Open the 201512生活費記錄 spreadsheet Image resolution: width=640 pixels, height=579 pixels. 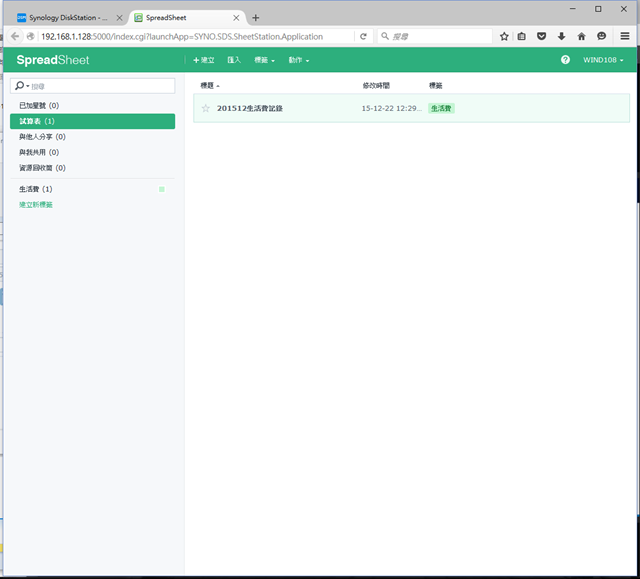click(x=250, y=108)
